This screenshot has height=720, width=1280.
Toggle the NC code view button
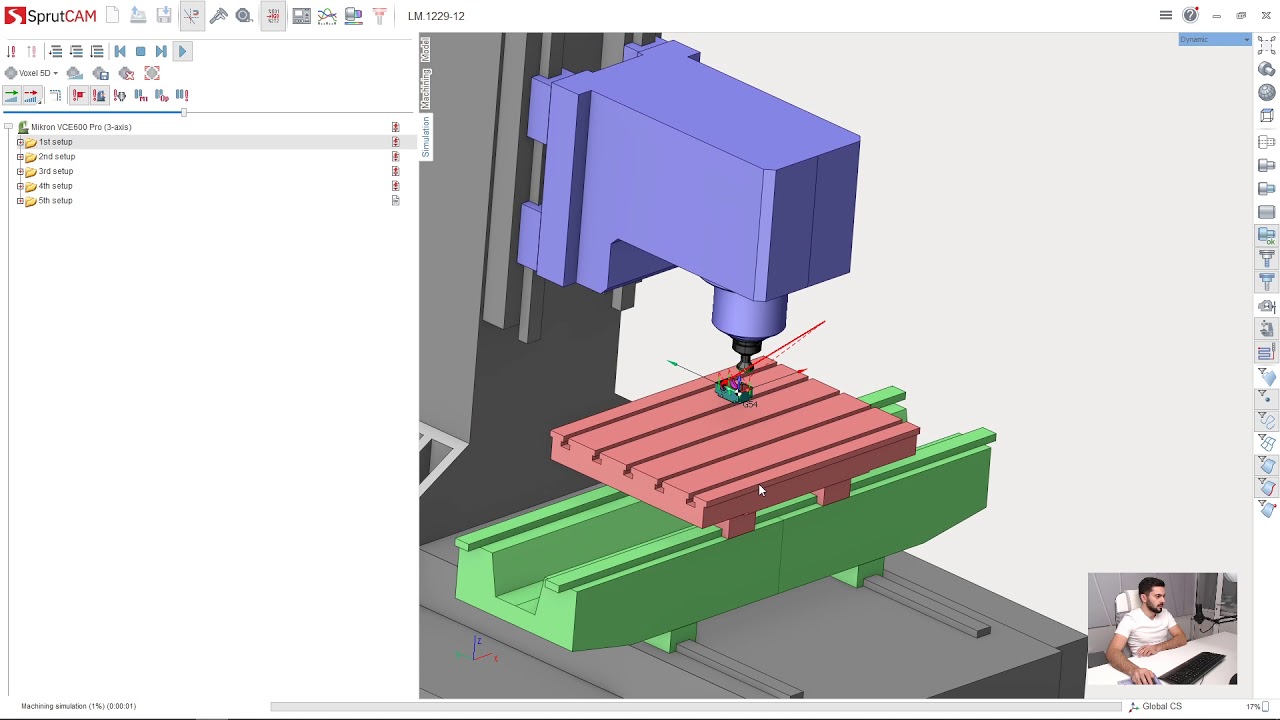tap(272, 16)
